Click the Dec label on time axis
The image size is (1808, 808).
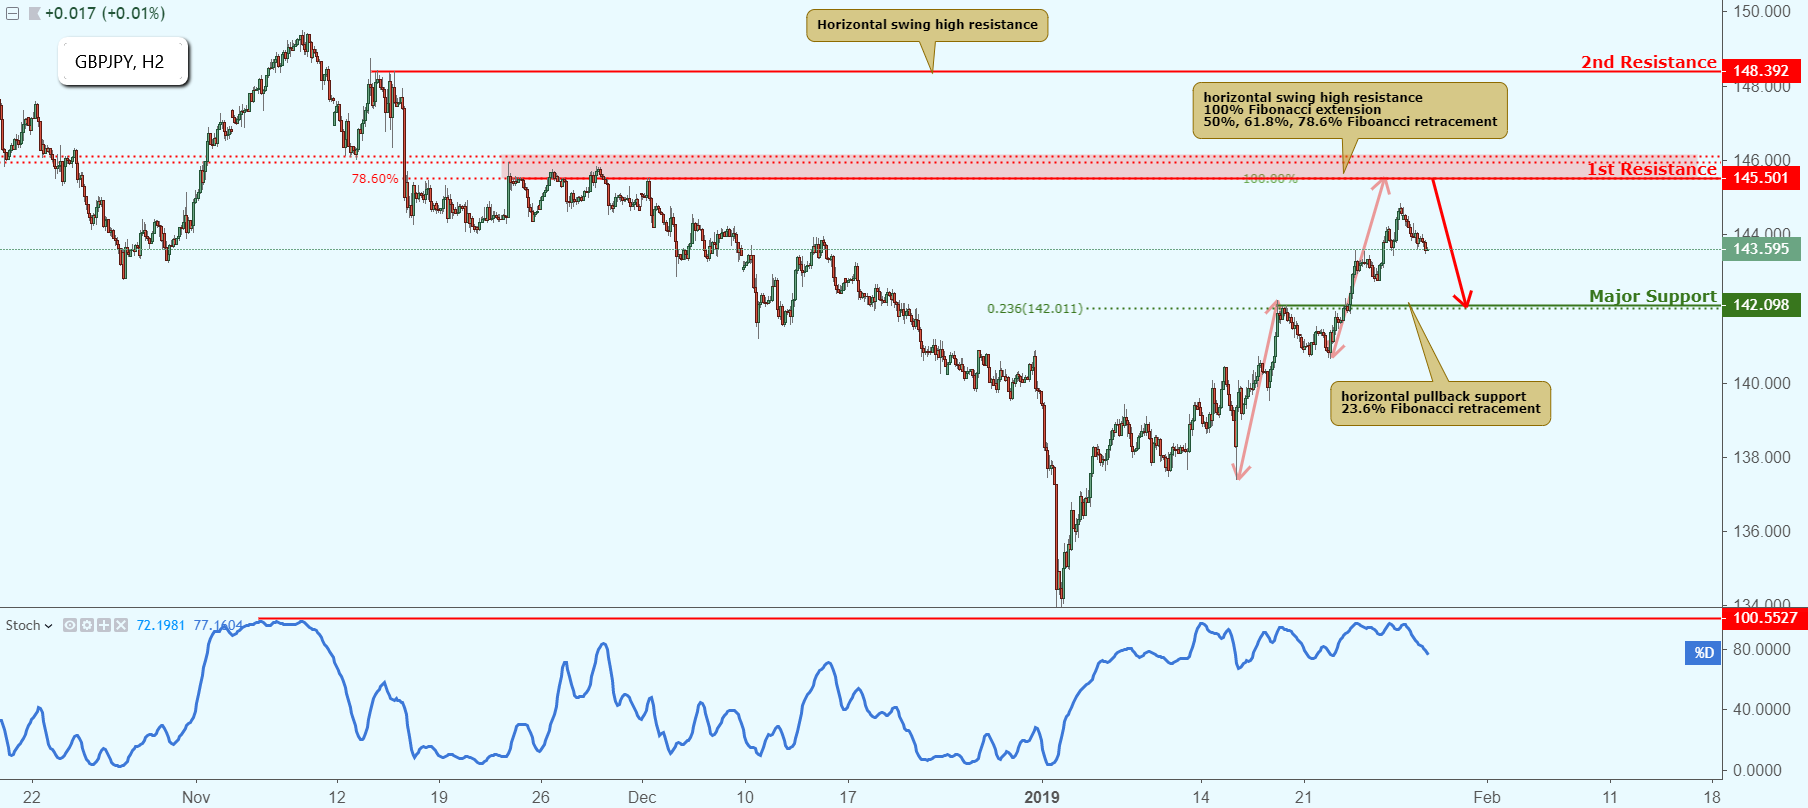click(x=642, y=797)
